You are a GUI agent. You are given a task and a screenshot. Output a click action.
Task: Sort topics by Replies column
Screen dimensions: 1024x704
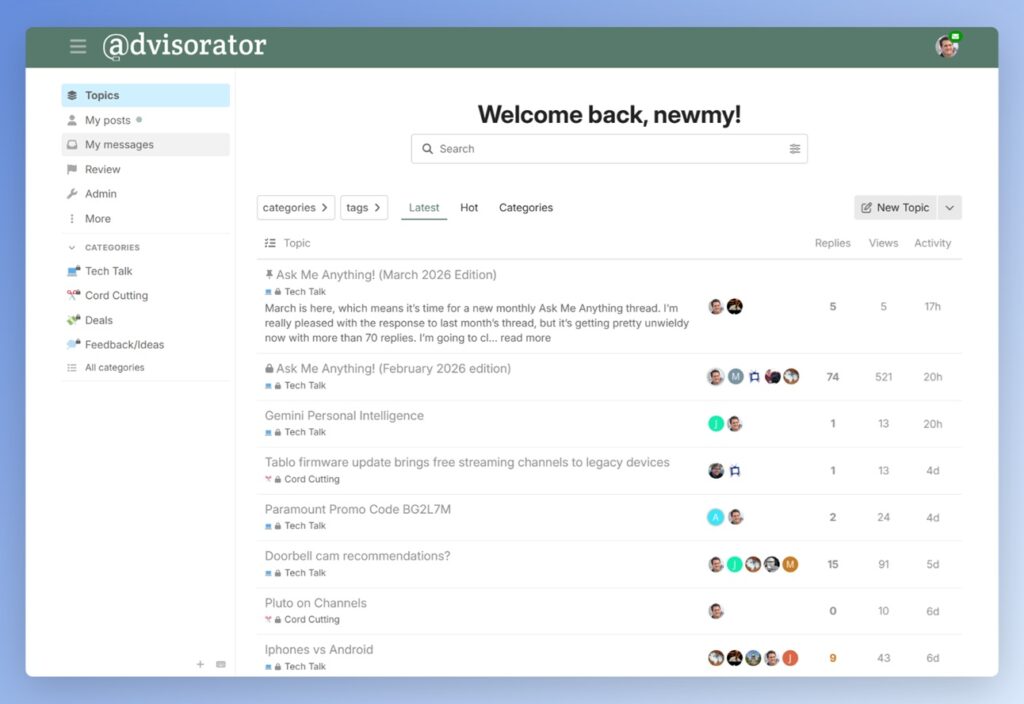tap(832, 243)
